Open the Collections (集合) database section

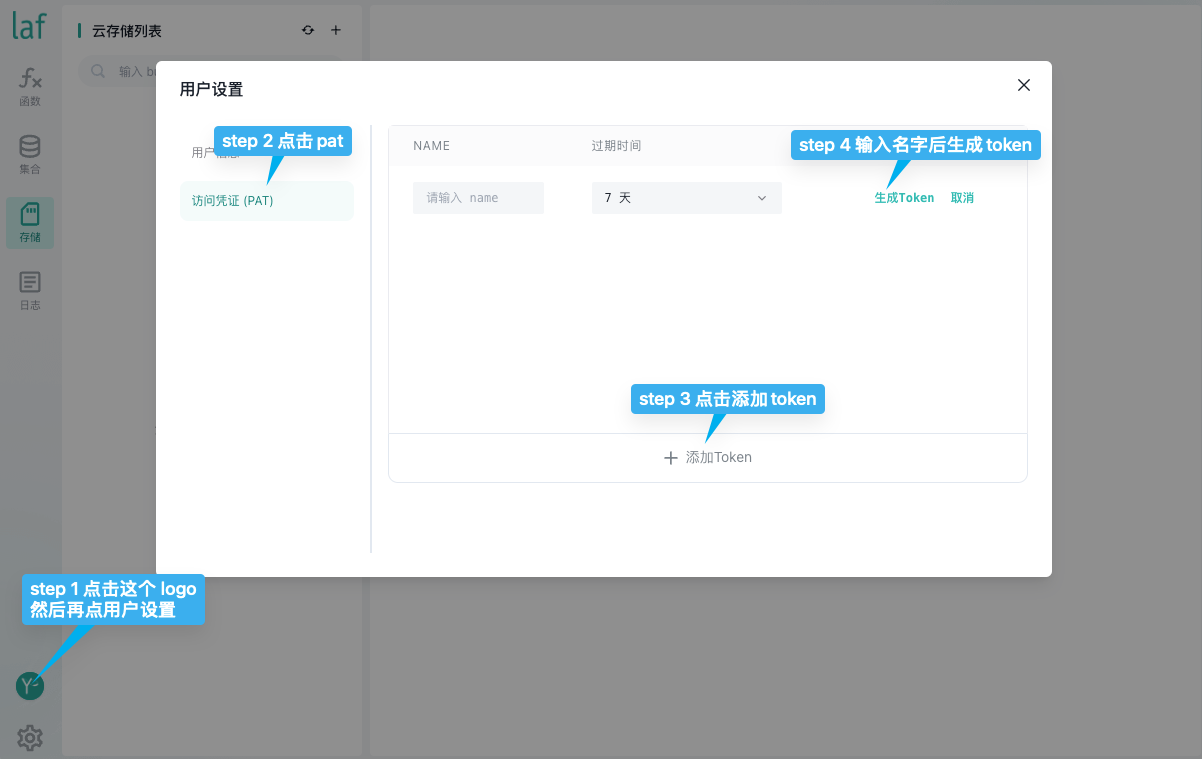pyautogui.click(x=30, y=154)
